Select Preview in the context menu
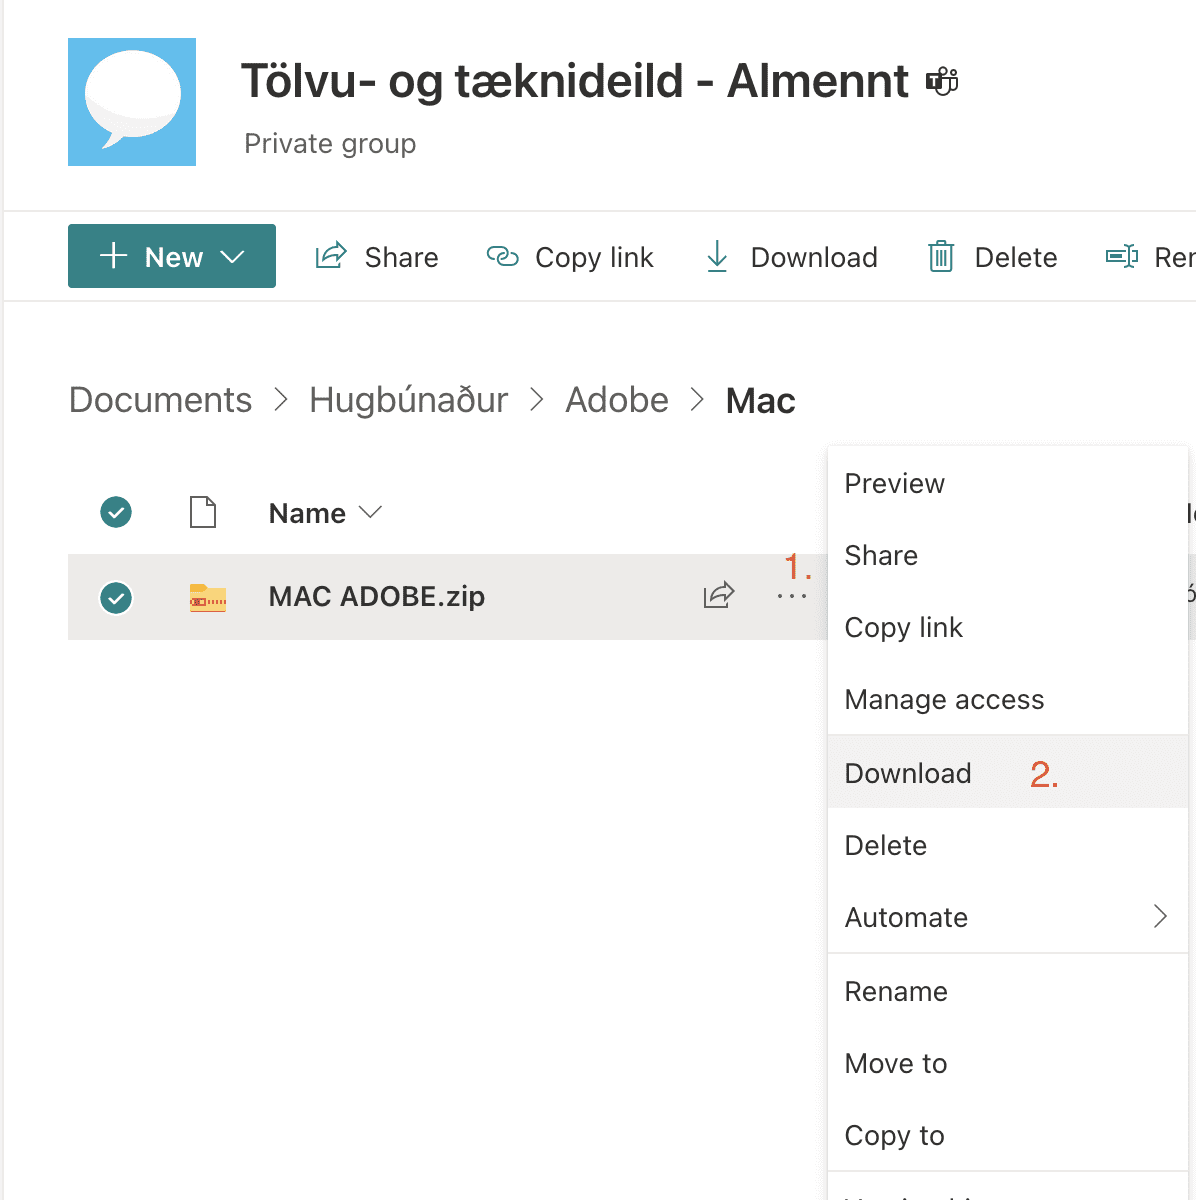1196x1200 pixels. (x=894, y=483)
